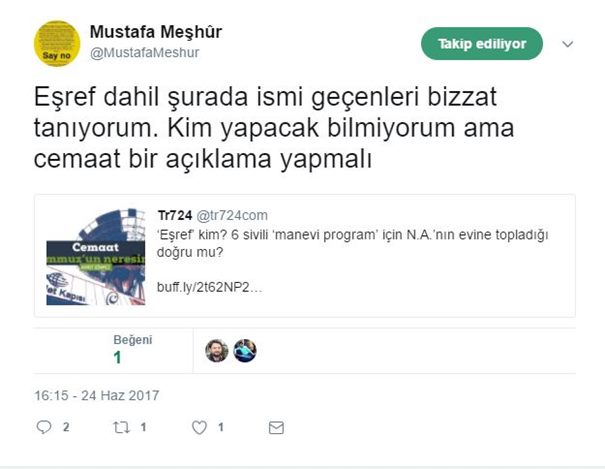The height and width of the screenshot is (469, 605).
Task: Click the retweet count number 1
Action: [x=143, y=427]
